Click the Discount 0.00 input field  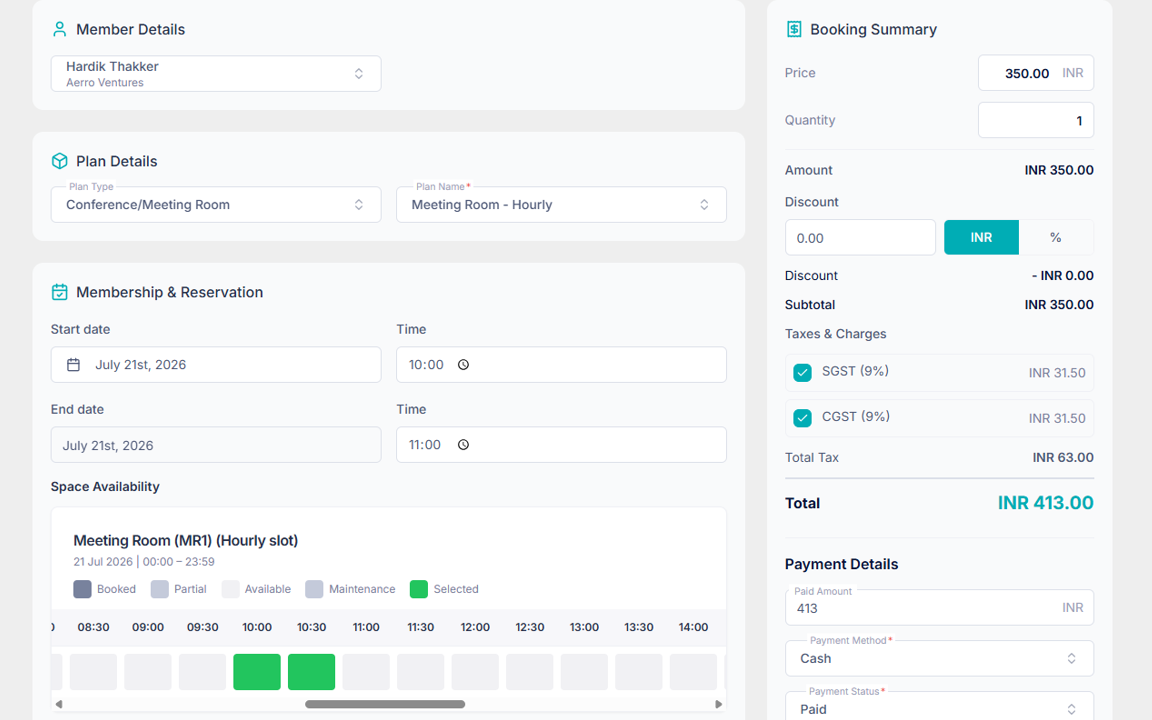tap(860, 237)
